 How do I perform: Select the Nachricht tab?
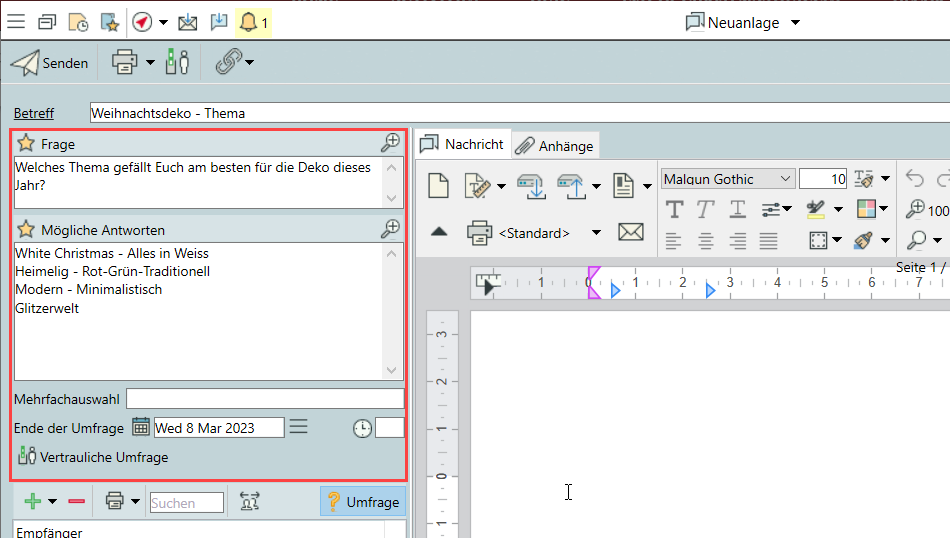463,144
